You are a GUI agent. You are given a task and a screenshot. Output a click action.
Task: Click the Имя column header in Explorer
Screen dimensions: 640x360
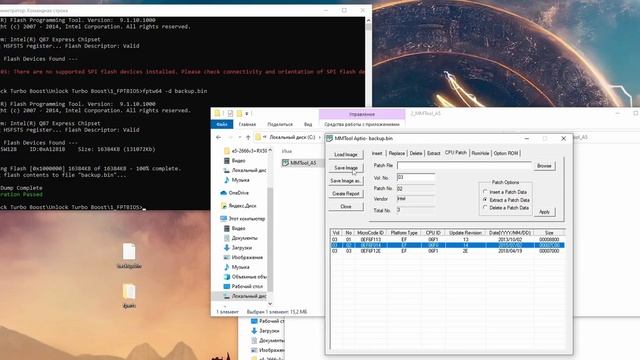click(287, 151)
